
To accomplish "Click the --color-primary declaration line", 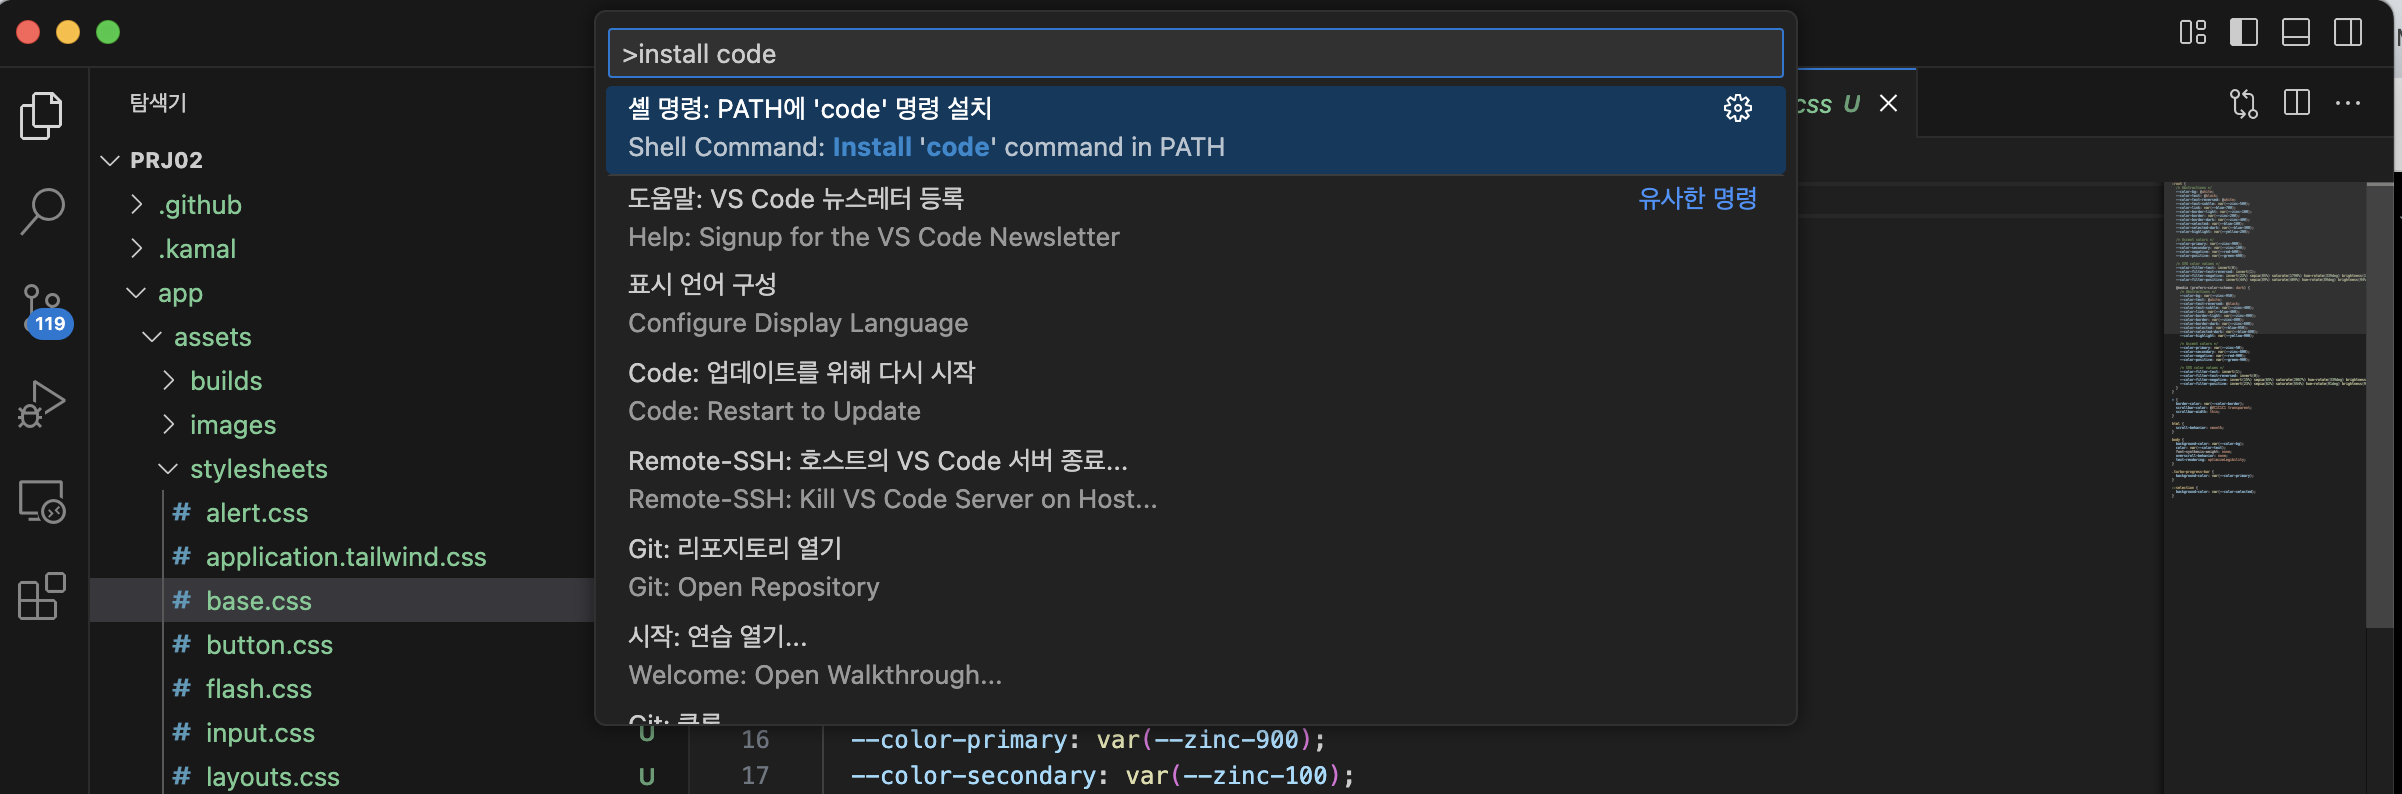I will 1088,740.
